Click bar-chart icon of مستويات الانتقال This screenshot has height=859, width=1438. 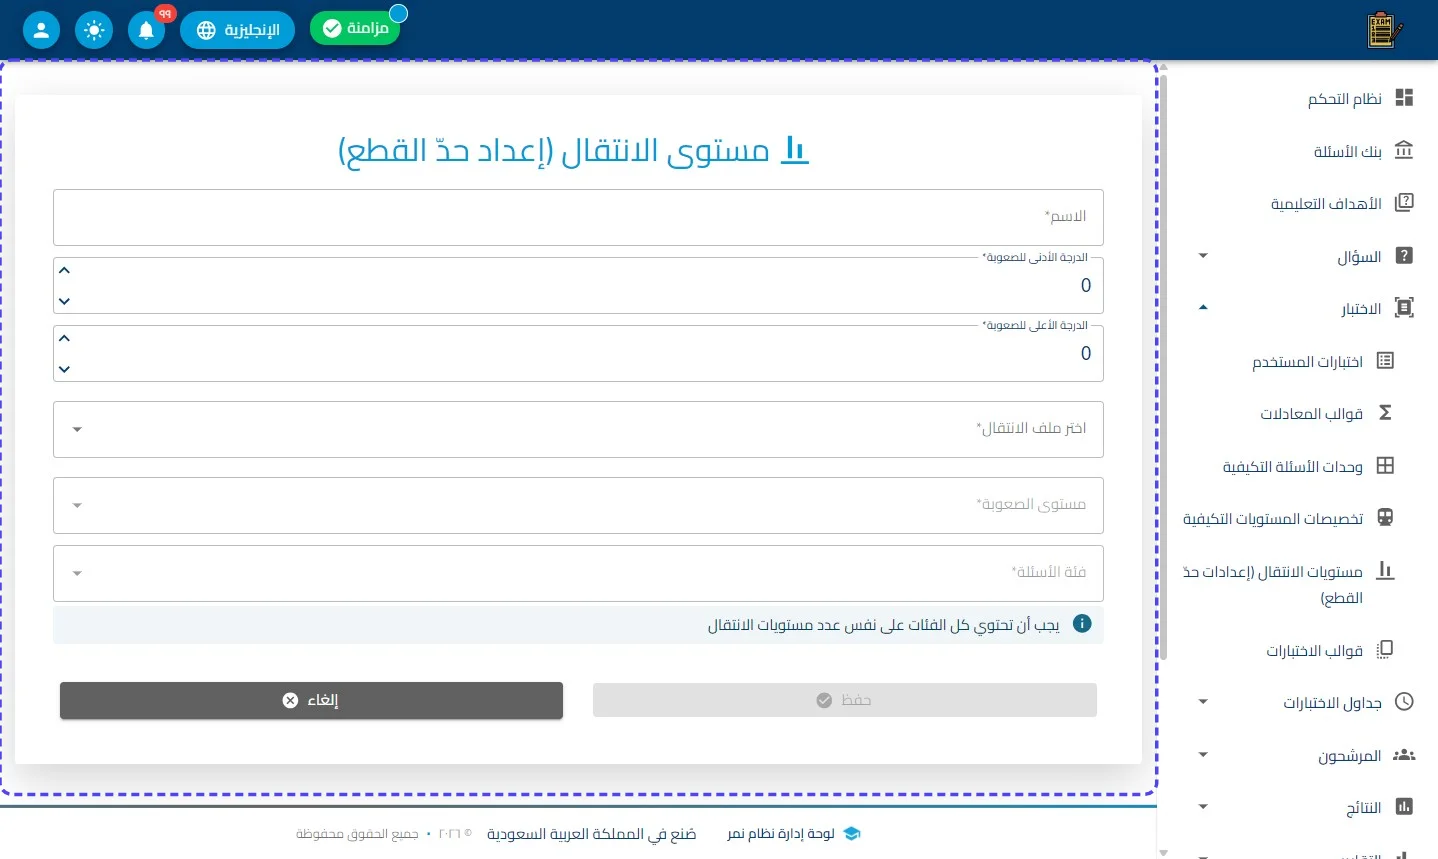tap(1385, 571)
